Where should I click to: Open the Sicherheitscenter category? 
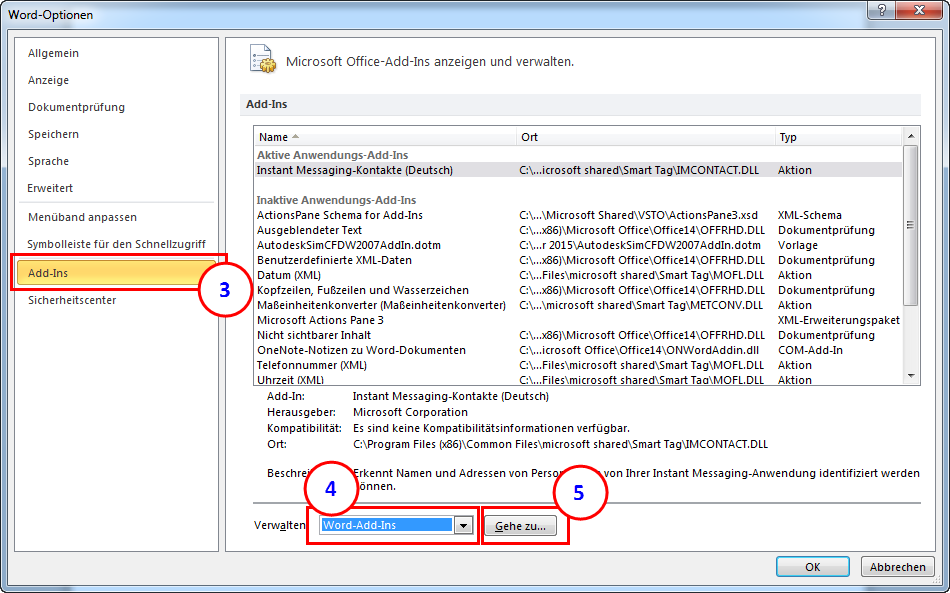point(72,300)
